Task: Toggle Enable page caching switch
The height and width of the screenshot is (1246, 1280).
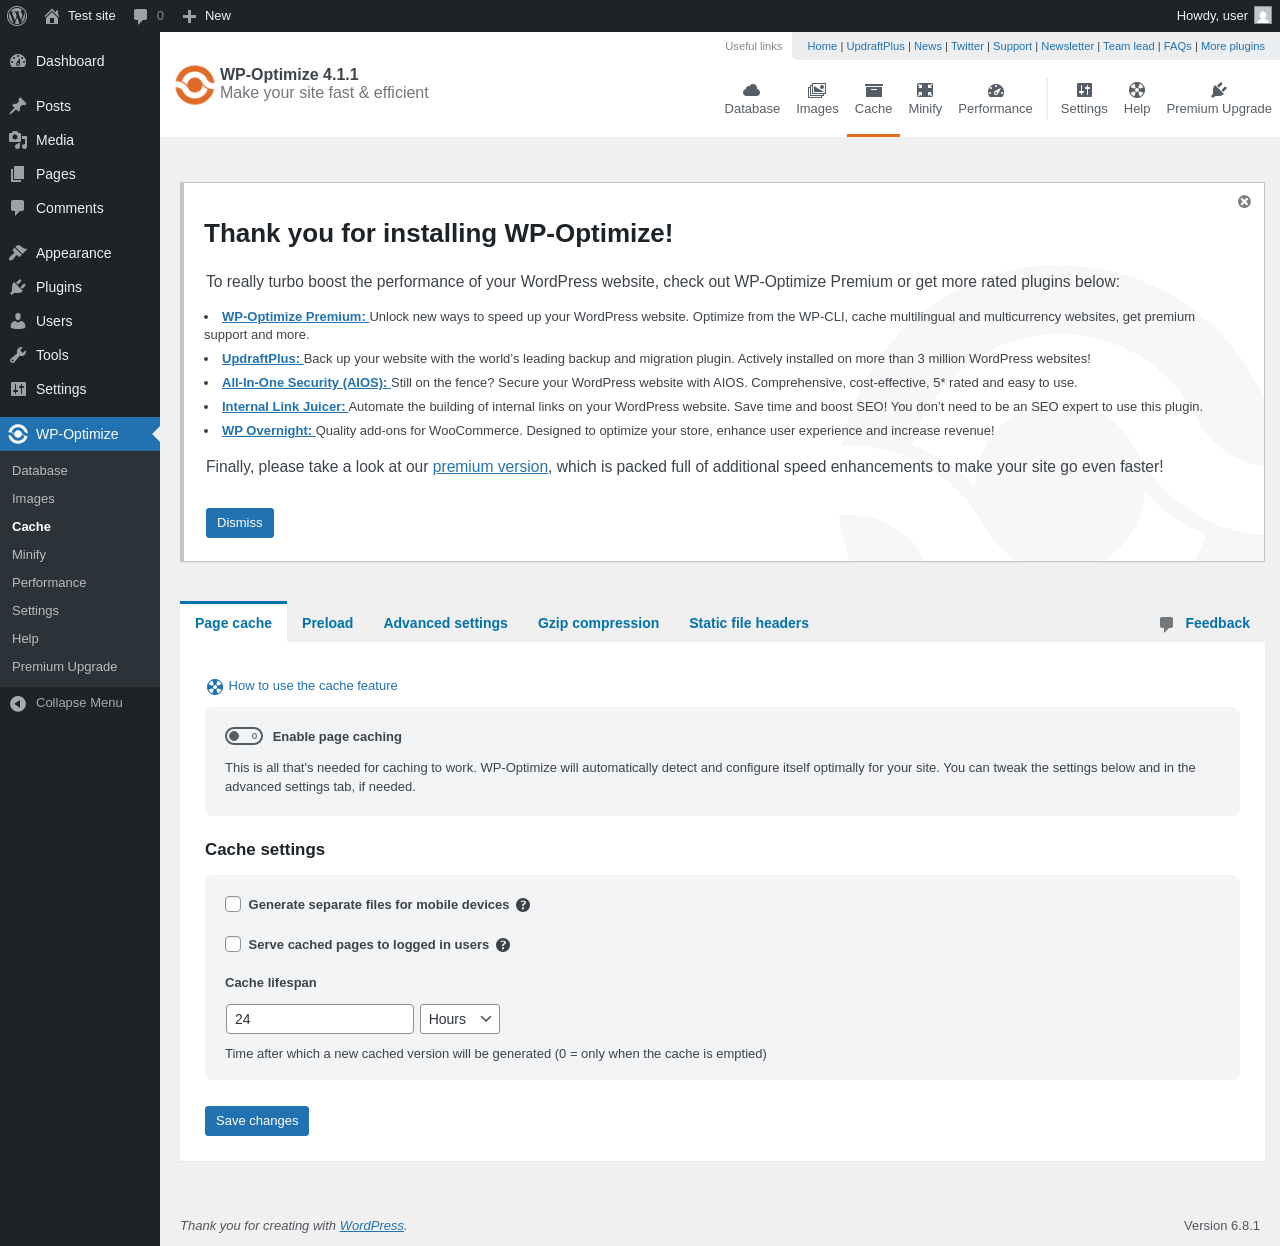Action: point(244,736)
